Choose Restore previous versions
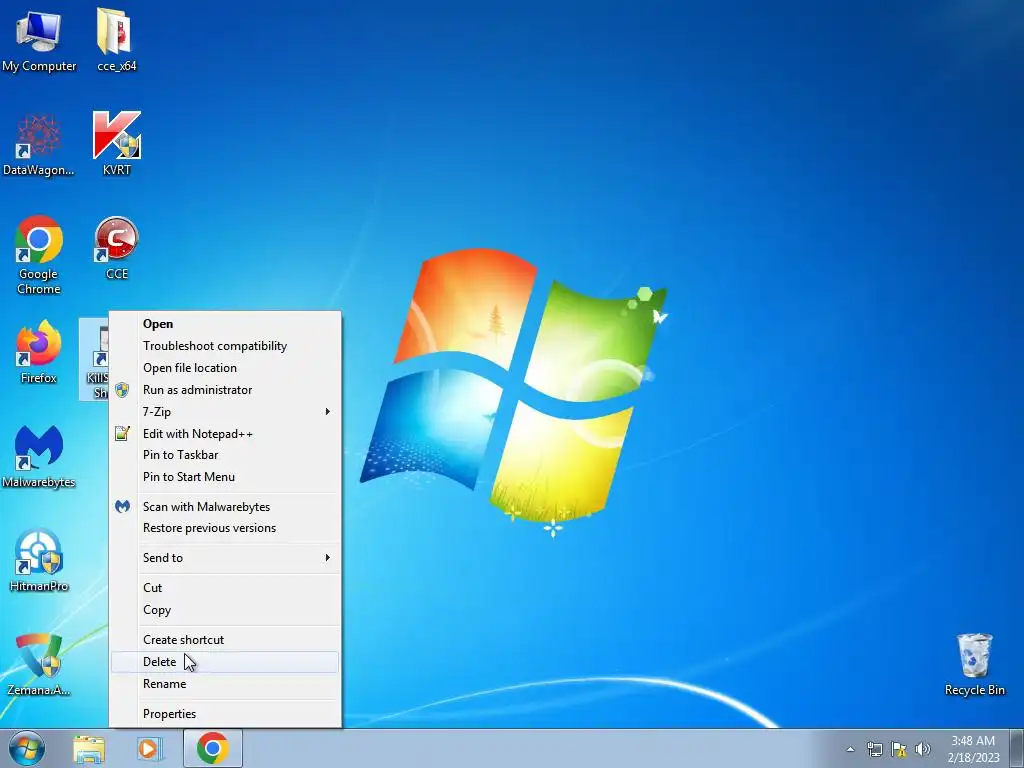1024x768 pixels. tap(225, 528)
